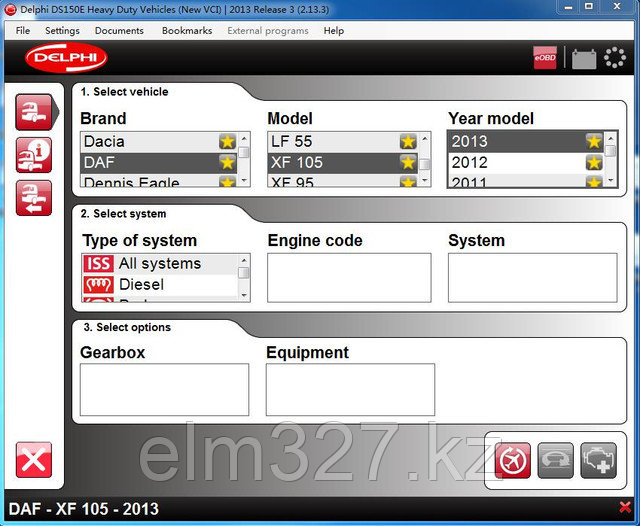640x526 pixels.
Task: Open the Help menu
Action: pos(334,31)
